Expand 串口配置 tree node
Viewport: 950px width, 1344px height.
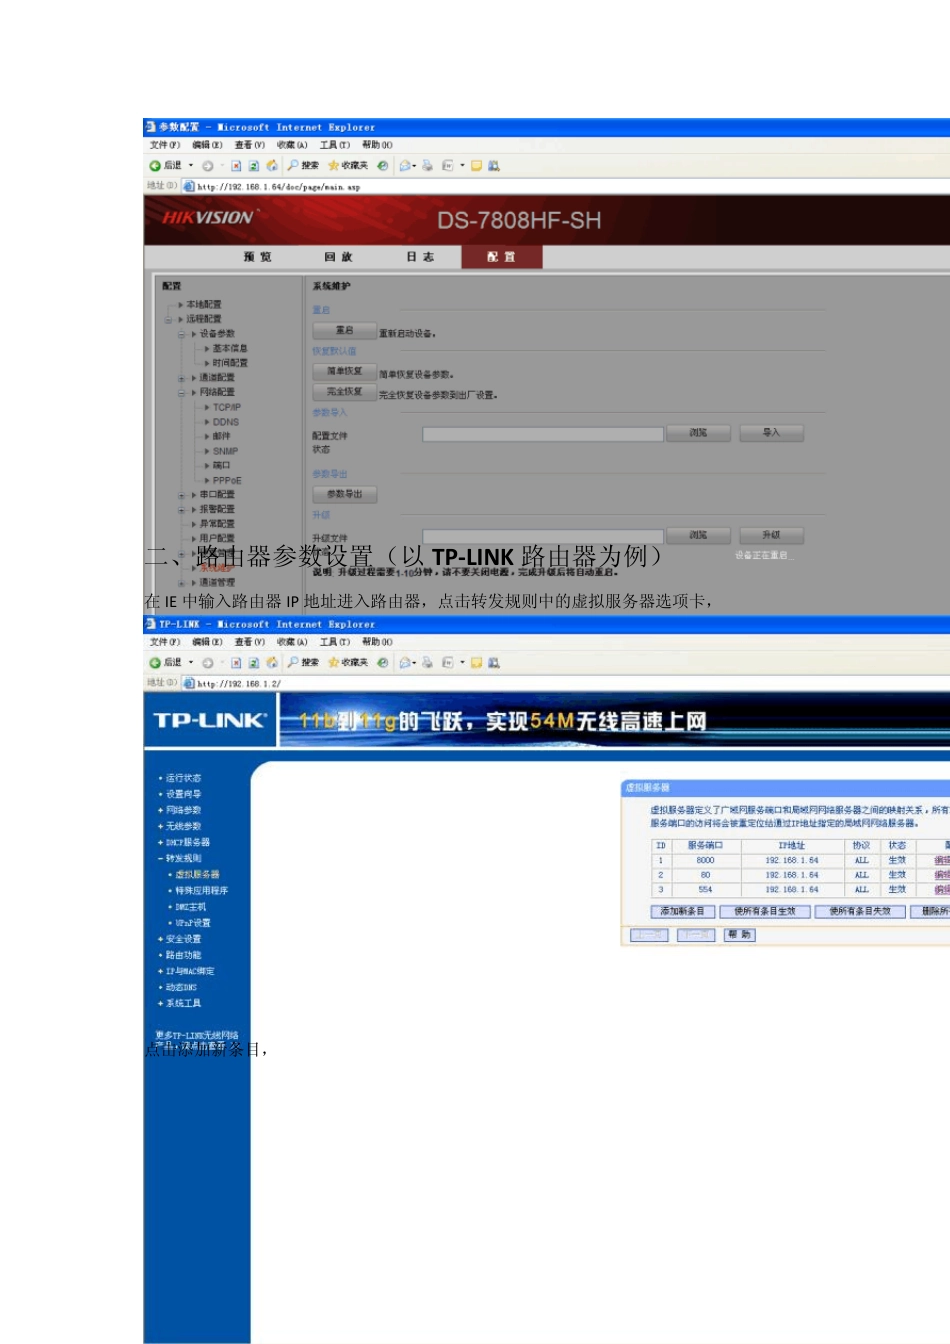point(181,495)
